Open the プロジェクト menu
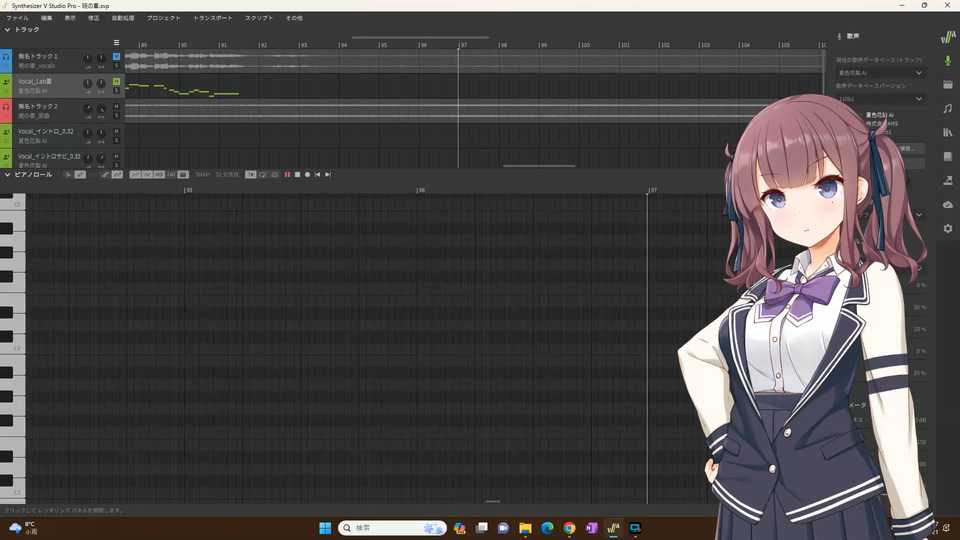The image size is (960, 540). pos(163,18)
